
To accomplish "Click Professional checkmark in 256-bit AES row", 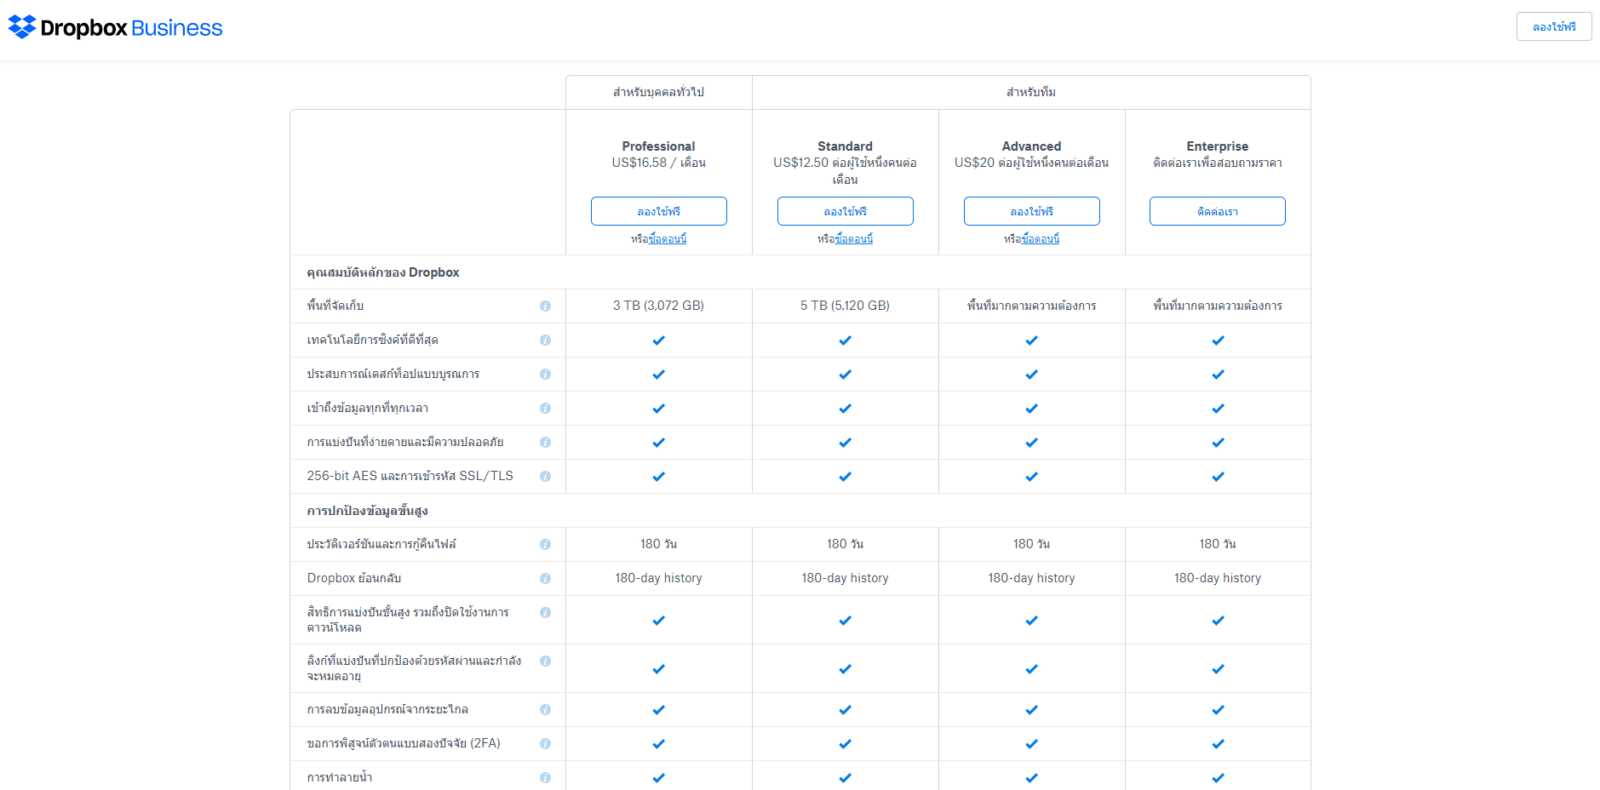I will coord(658,477).
